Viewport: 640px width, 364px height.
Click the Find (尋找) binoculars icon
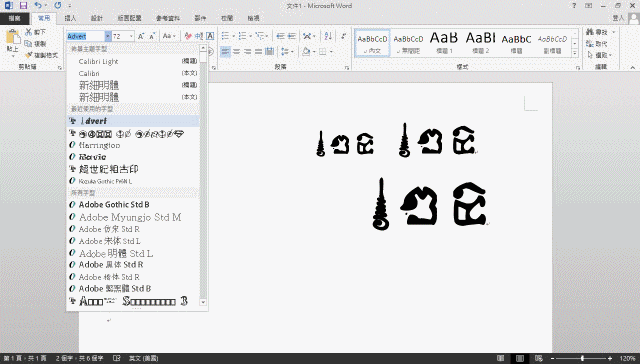(590, 32)
